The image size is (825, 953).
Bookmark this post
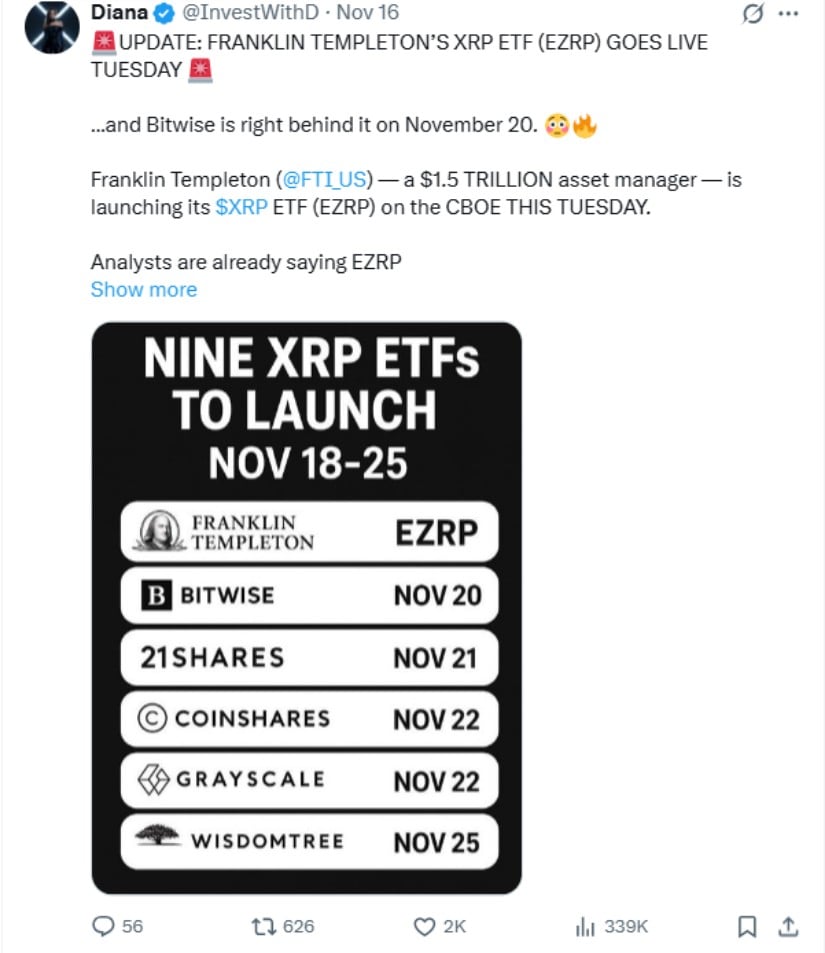click(746, 927)
